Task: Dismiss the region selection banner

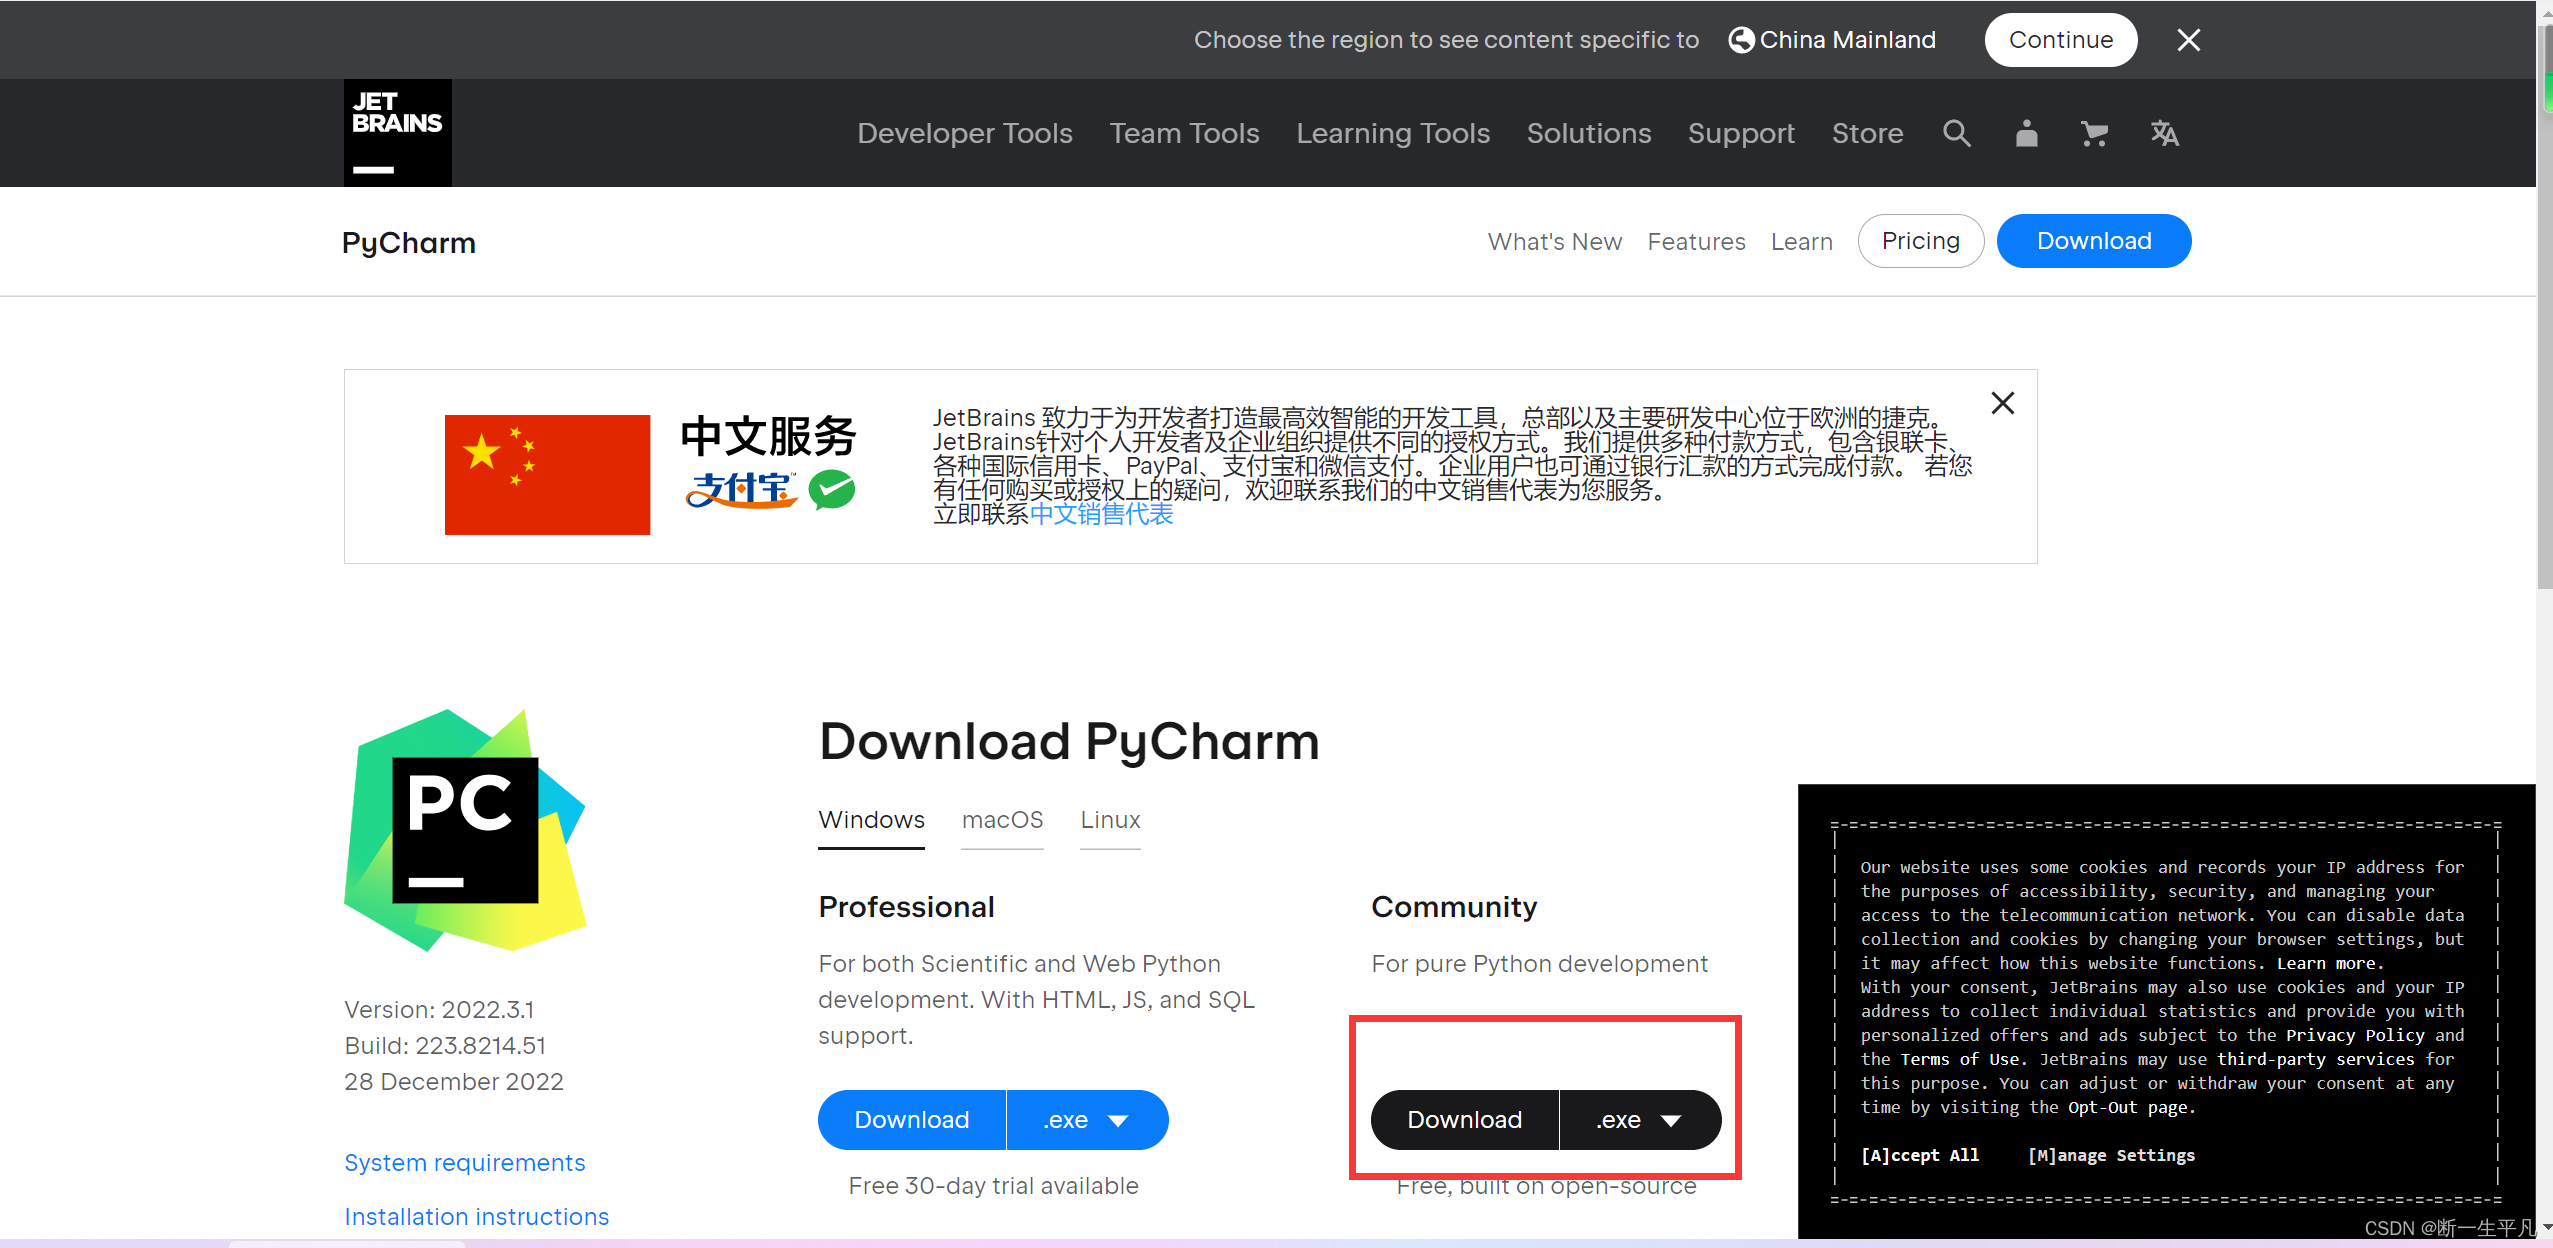Action: tap(2188, 40)
